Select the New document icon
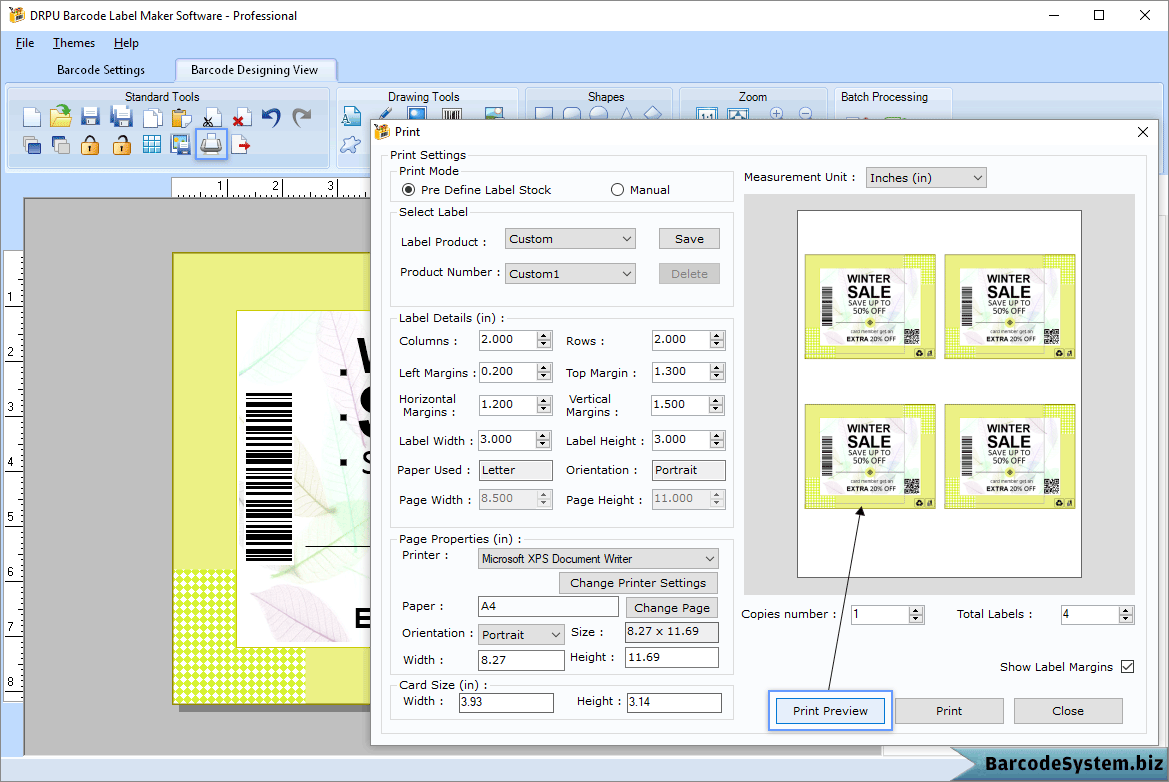The image size is (1169, 782). pos(31,117)
